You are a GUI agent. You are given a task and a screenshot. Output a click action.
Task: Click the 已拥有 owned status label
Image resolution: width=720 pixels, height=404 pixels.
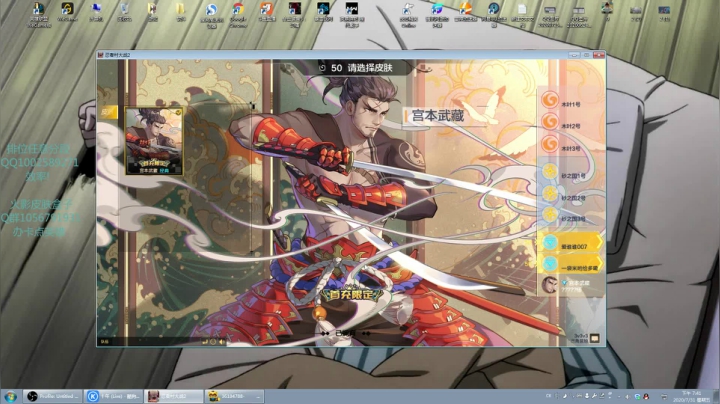[x=345, y=333]
